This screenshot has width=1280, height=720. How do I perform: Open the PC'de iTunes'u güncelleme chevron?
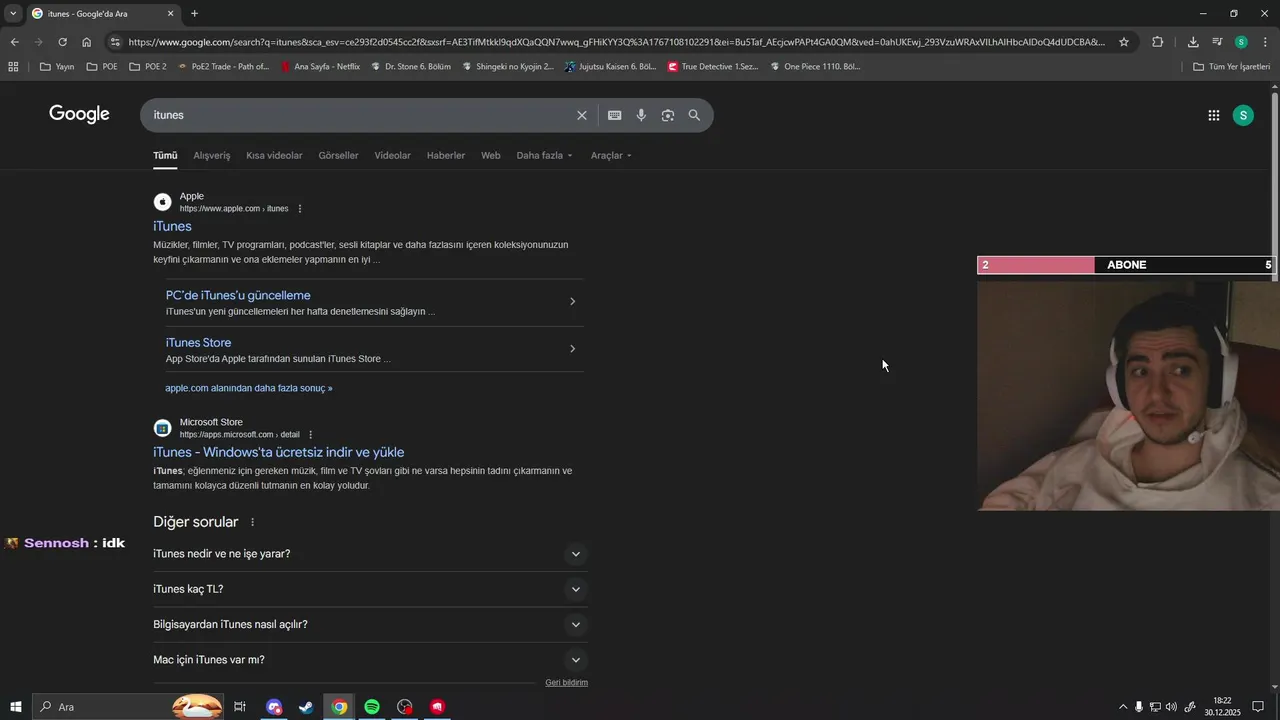[572, 301]
